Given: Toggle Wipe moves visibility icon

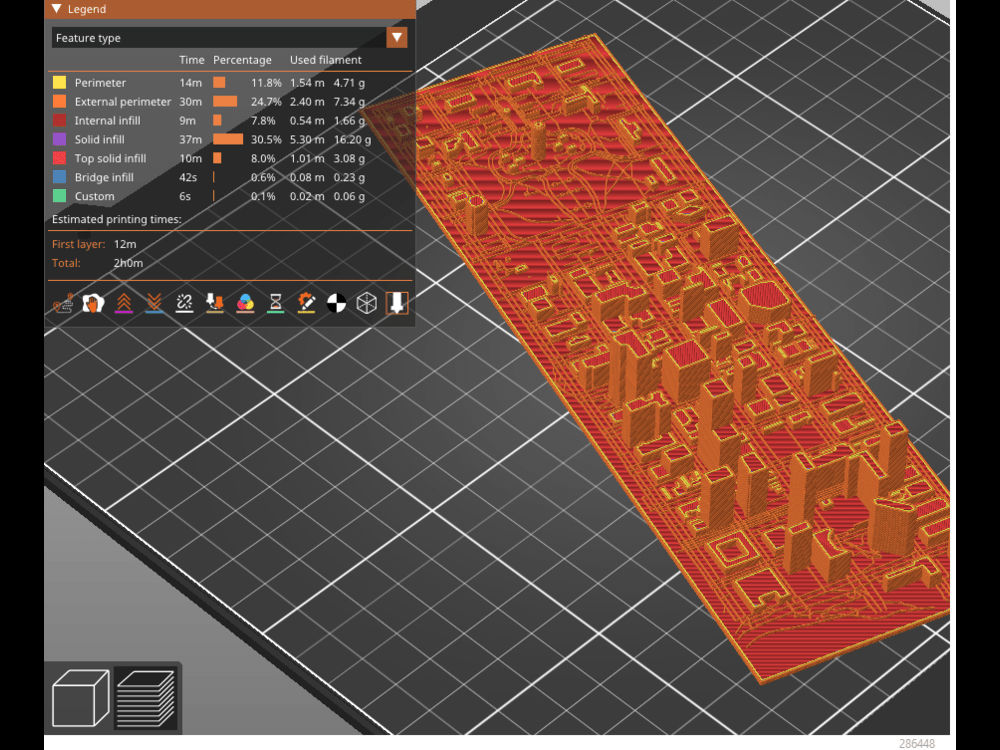Looking at the screenshot, I should (93, 303).
